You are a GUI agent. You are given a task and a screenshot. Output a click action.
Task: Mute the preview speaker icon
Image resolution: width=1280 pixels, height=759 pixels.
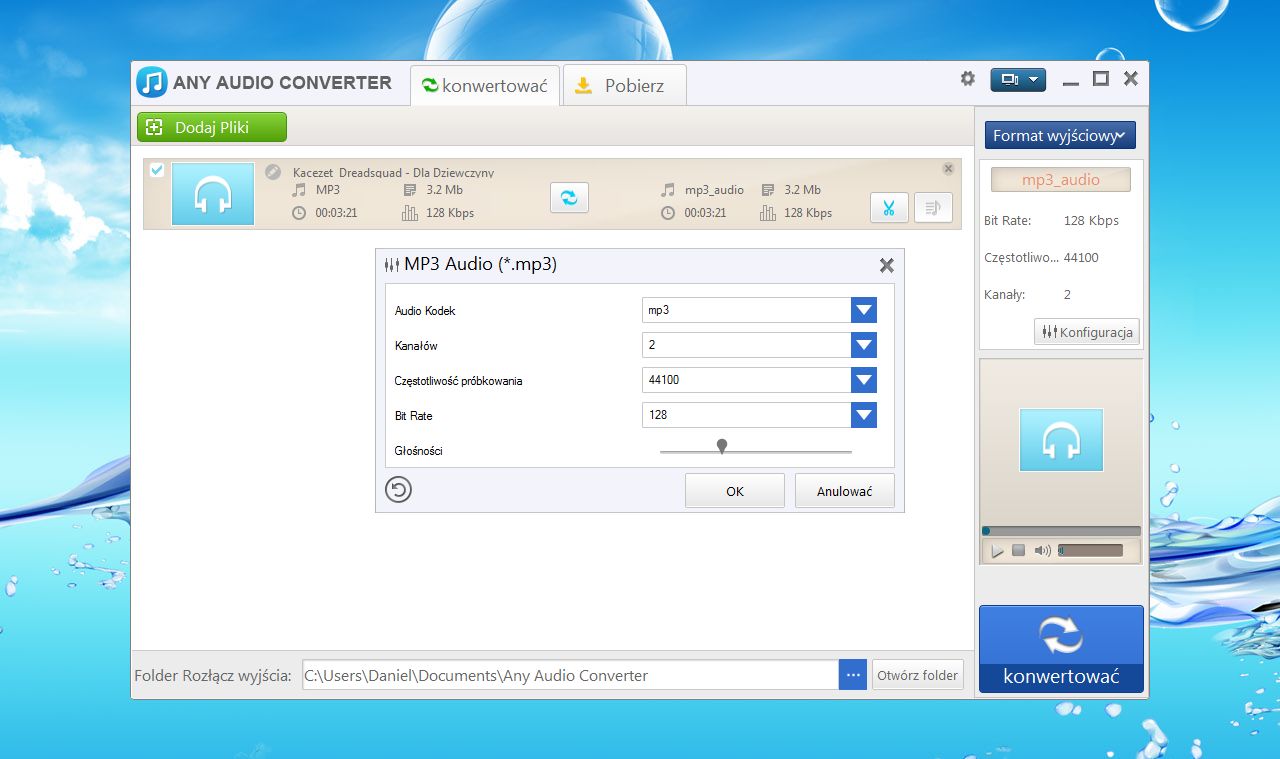(1043, 550)
